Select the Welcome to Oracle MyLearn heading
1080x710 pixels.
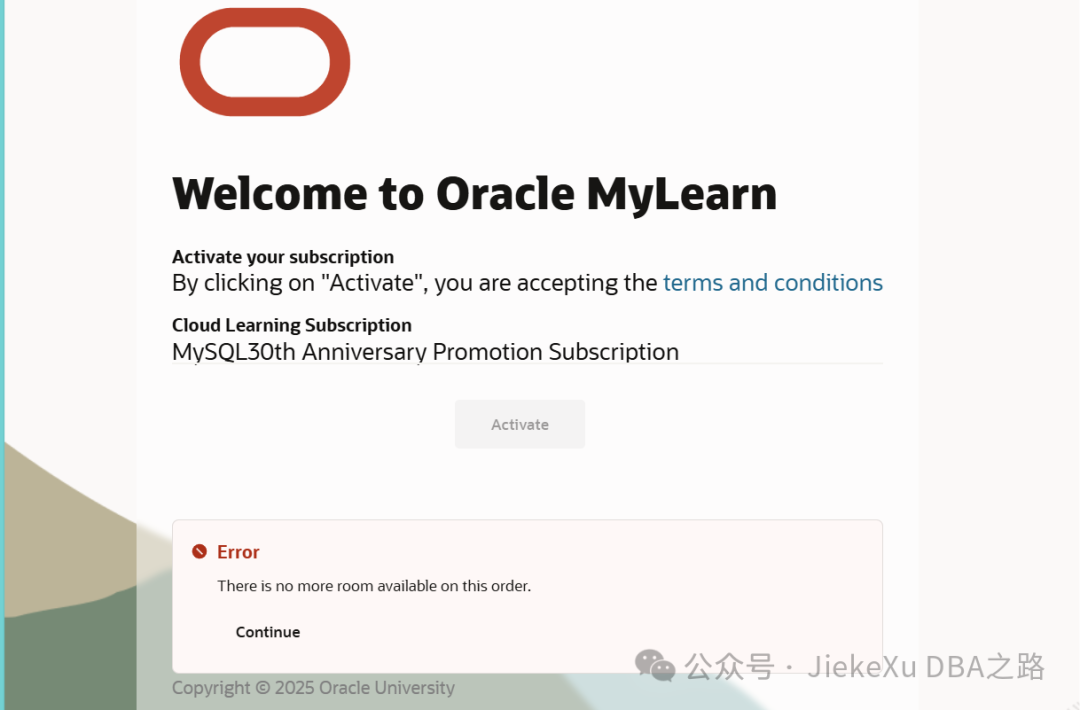pyautogui.click(x=474, y=193)
